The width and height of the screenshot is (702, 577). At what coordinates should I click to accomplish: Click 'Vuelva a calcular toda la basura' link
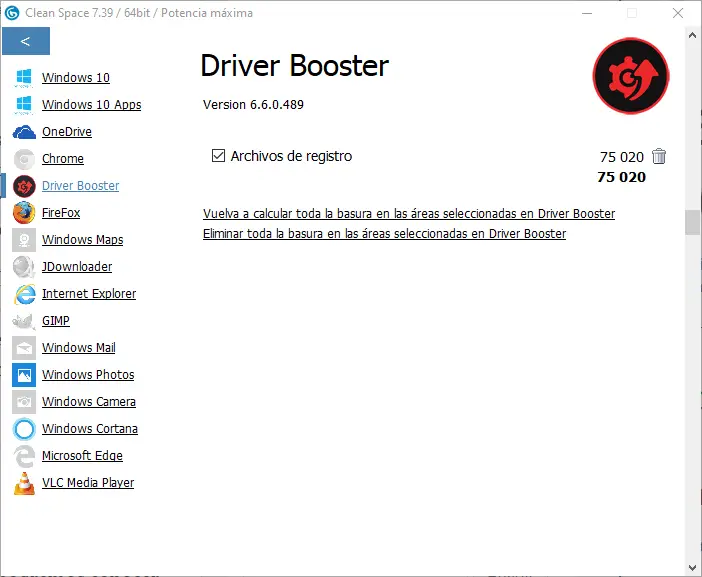click(409, 214)
